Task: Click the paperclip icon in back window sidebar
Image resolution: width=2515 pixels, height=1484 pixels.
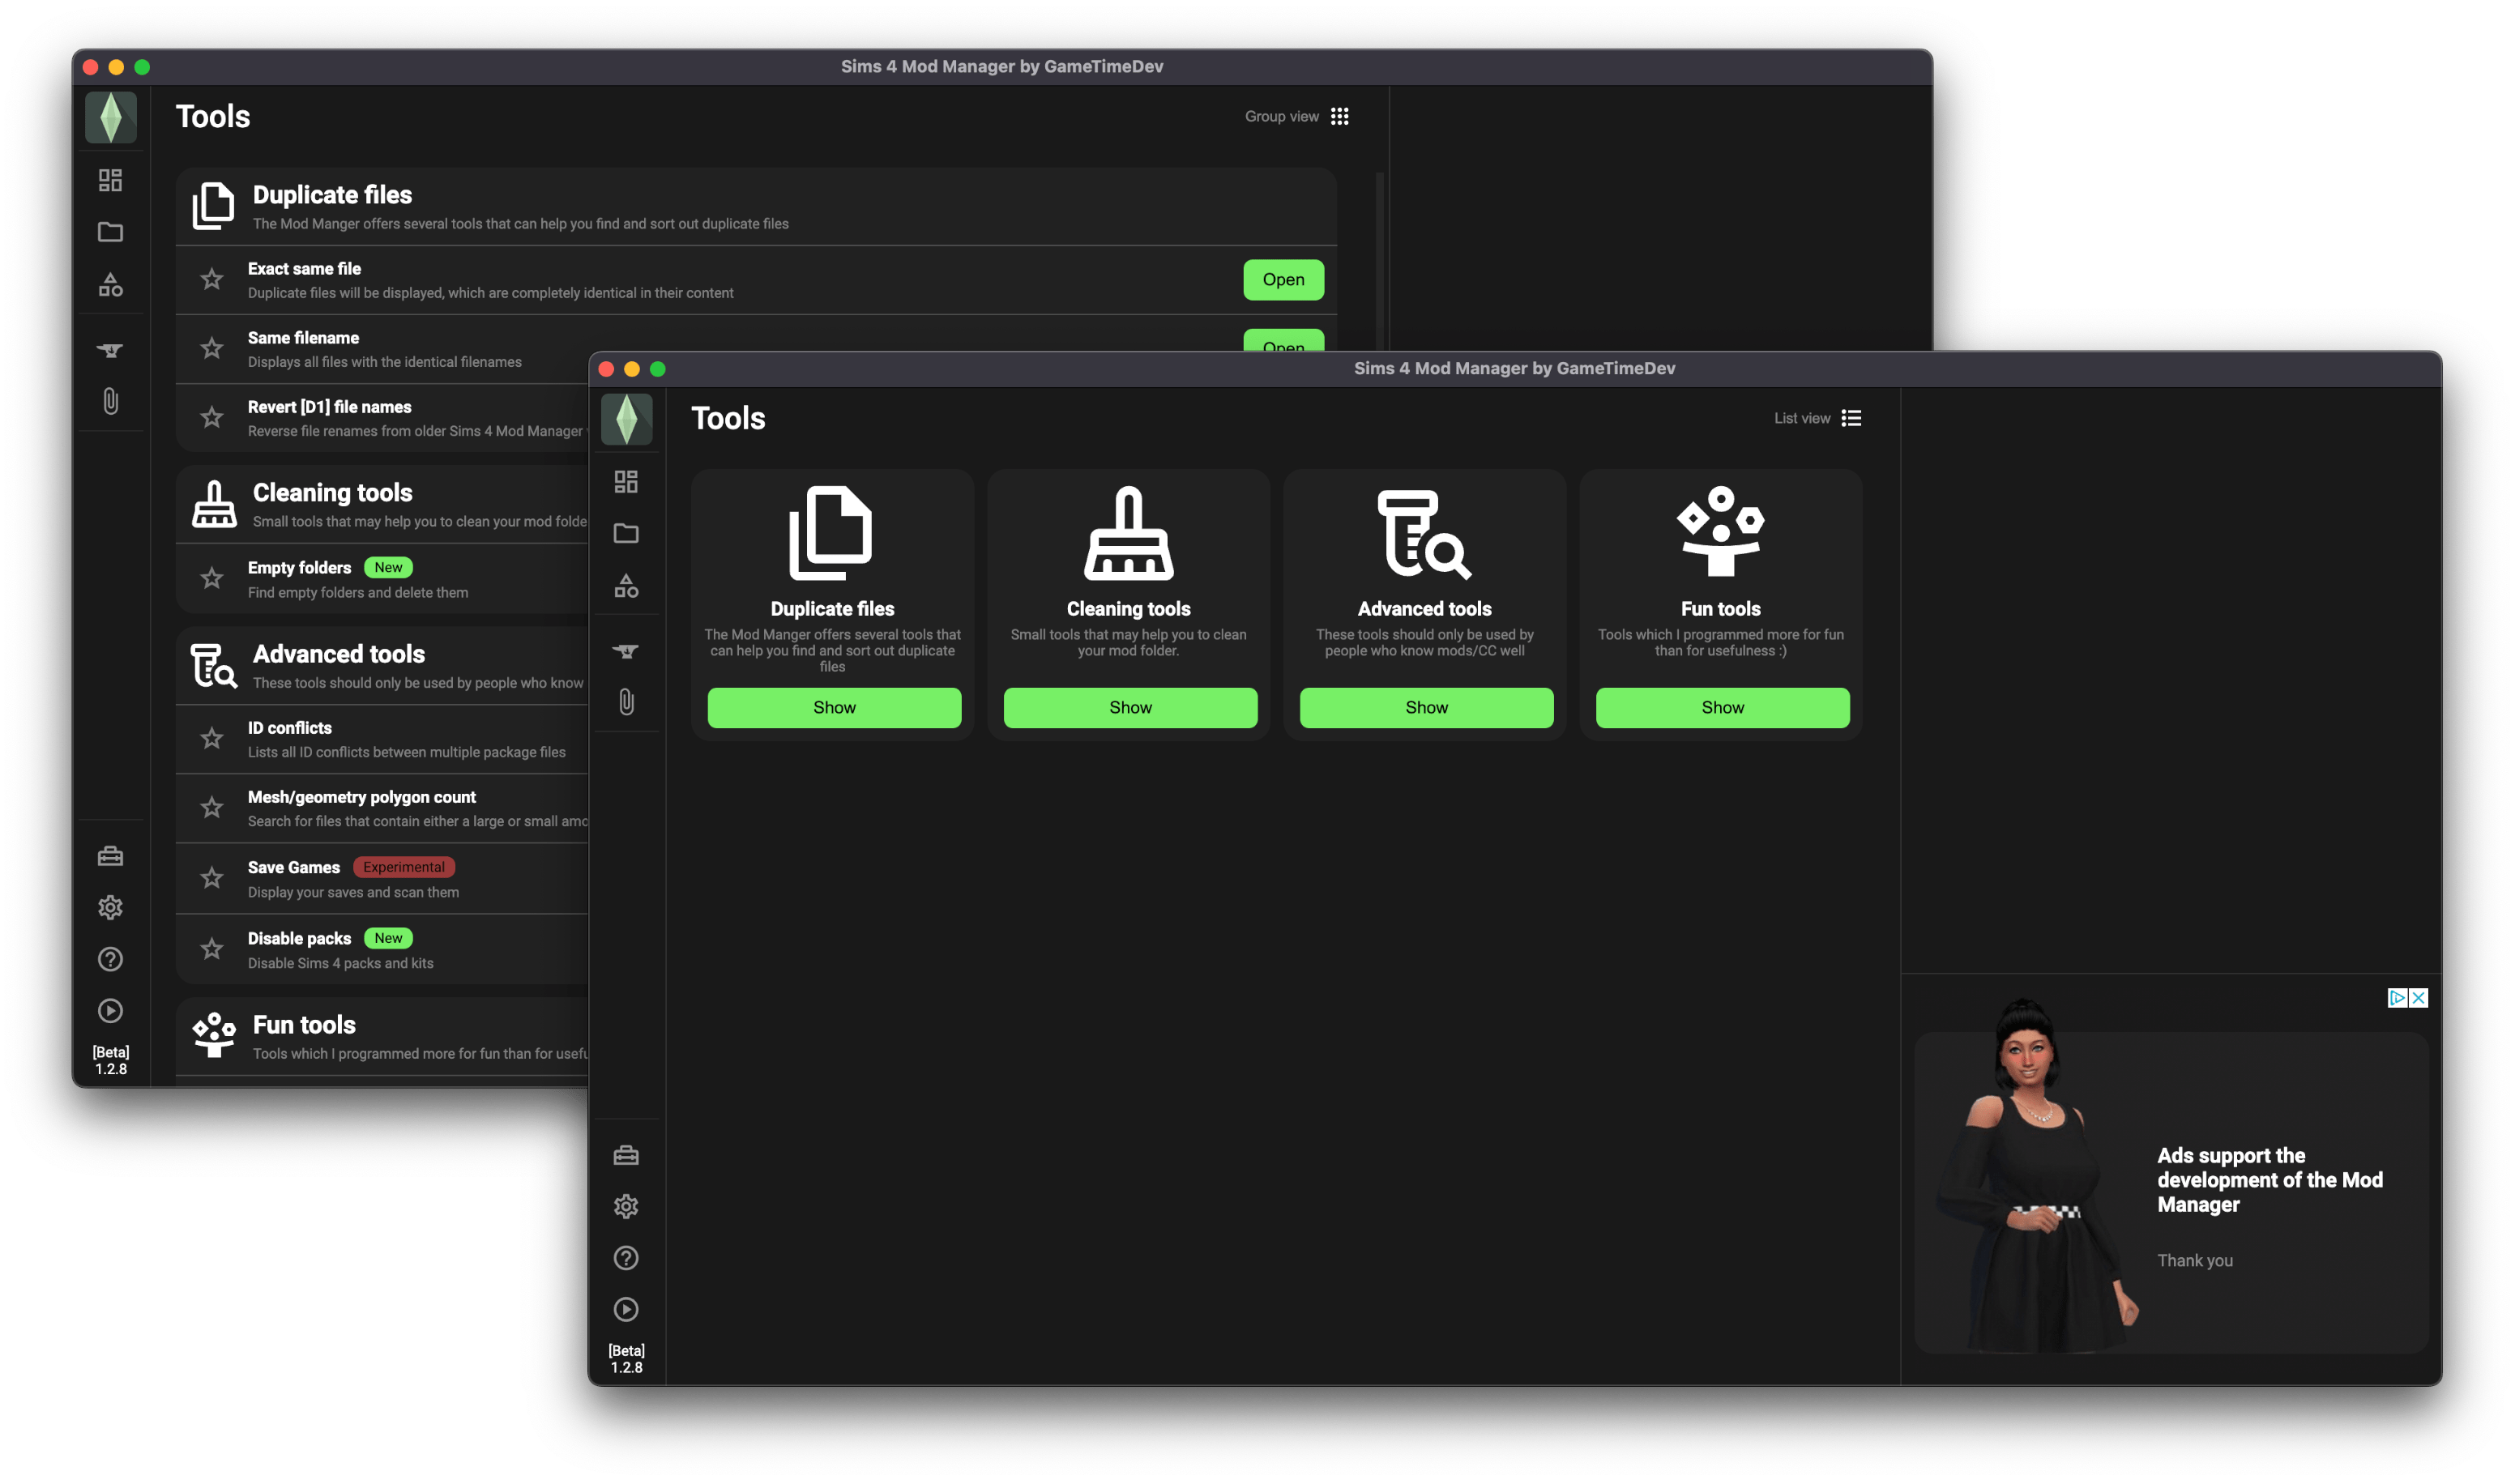Action: click(110, 401)
